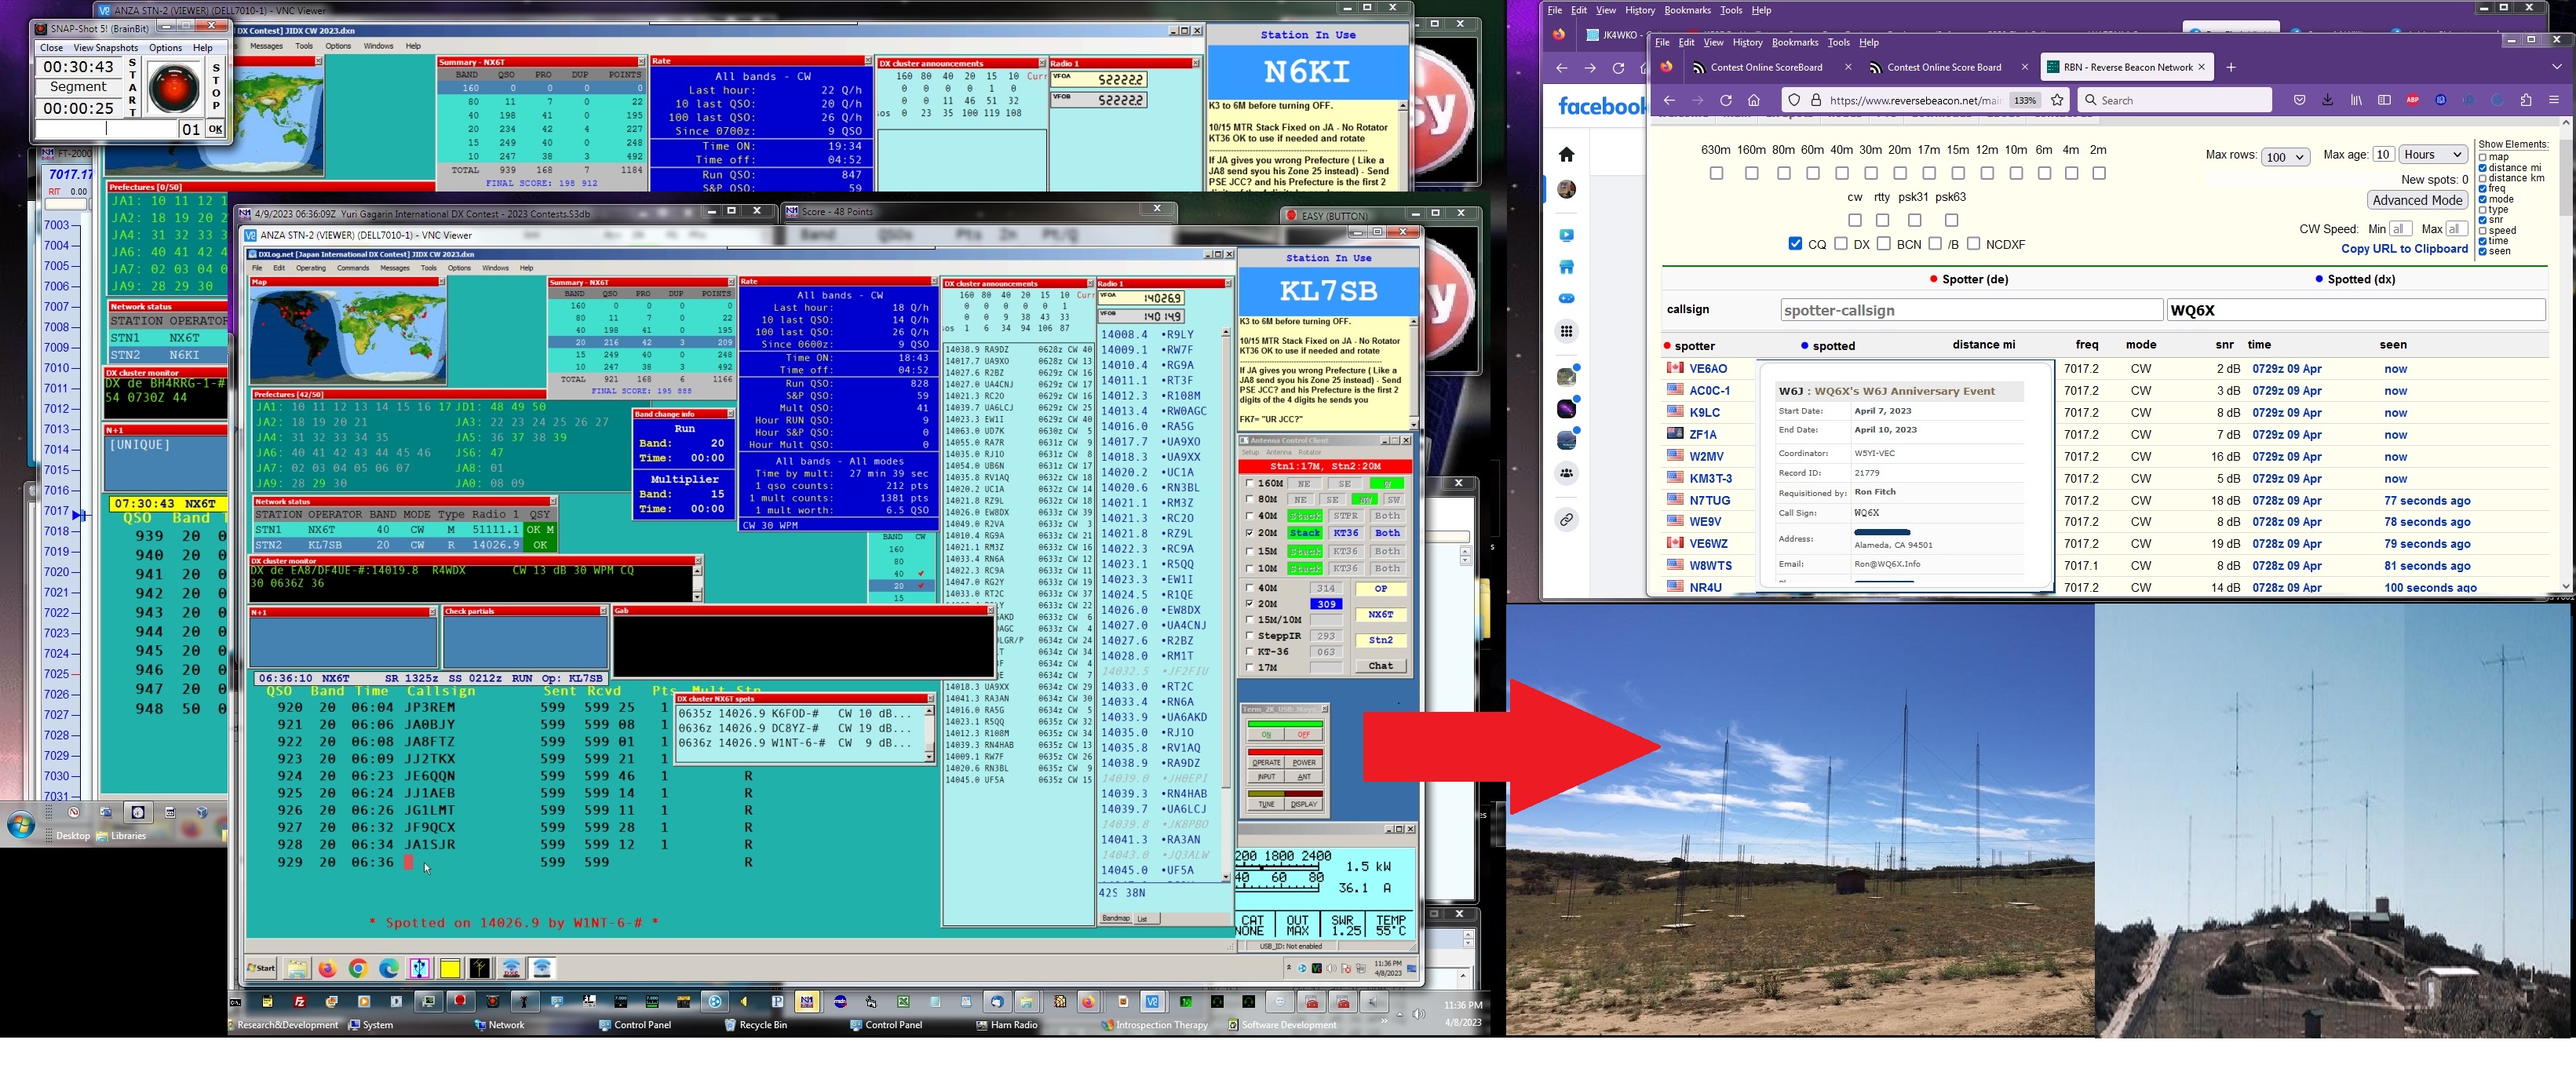Check the map option under Show Elements
This screenshot has width=2576, height=1069.
click(2483, 157)
